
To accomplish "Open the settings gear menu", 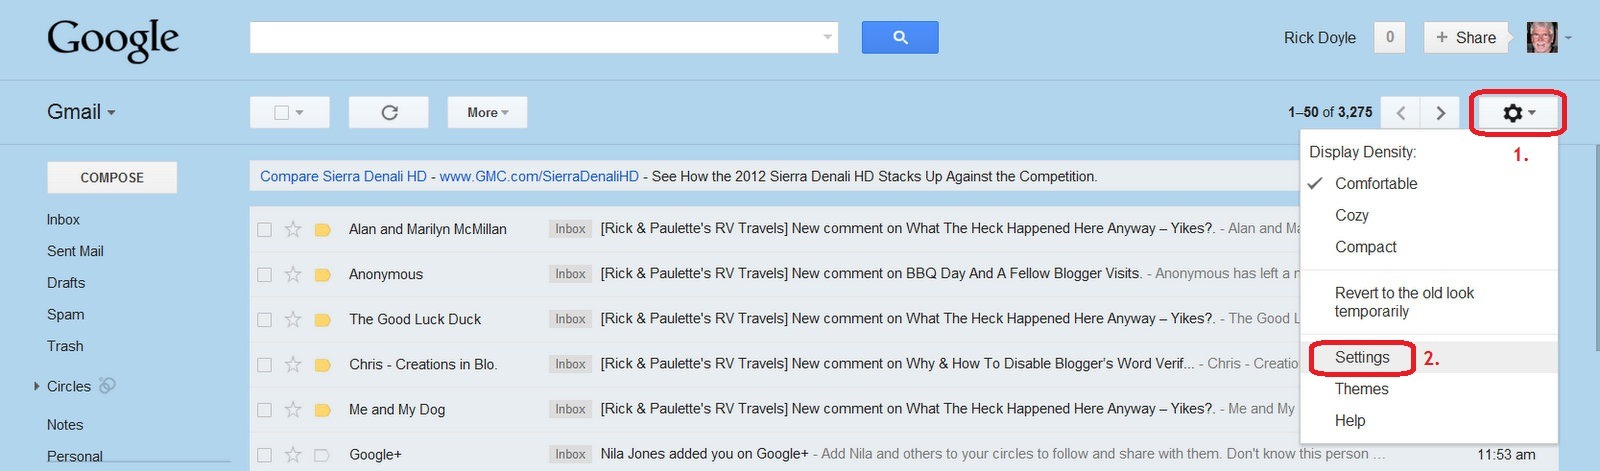I will pos(1518,113).
